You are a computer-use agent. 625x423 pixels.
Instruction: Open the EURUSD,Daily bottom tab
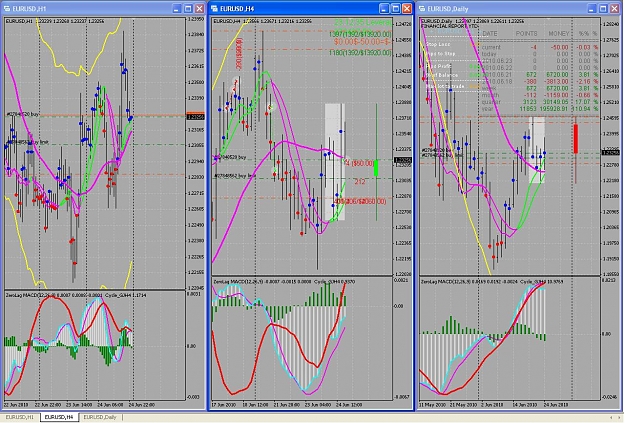click(x=100, y=417)
